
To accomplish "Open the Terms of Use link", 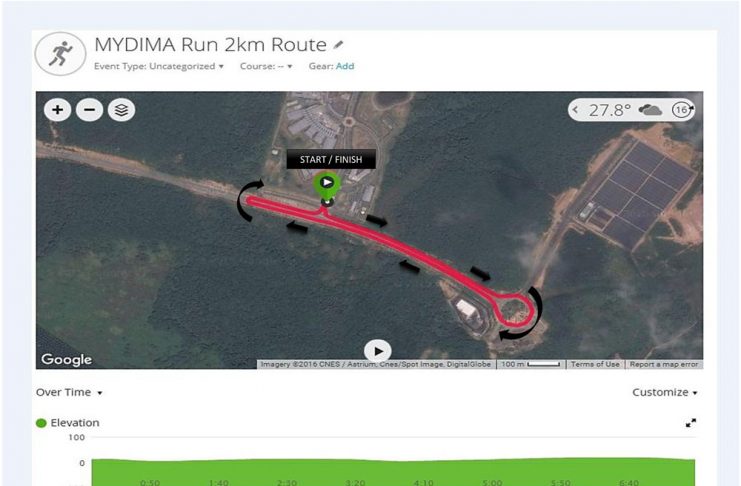I will click(595, 364).
